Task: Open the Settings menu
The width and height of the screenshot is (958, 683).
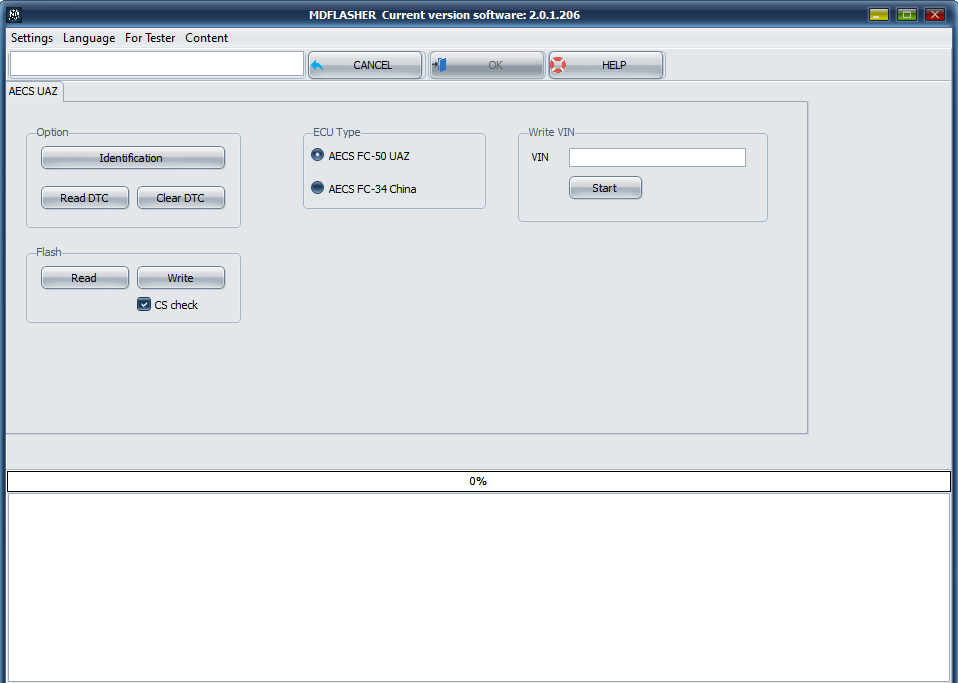Action: click(32, 38)
